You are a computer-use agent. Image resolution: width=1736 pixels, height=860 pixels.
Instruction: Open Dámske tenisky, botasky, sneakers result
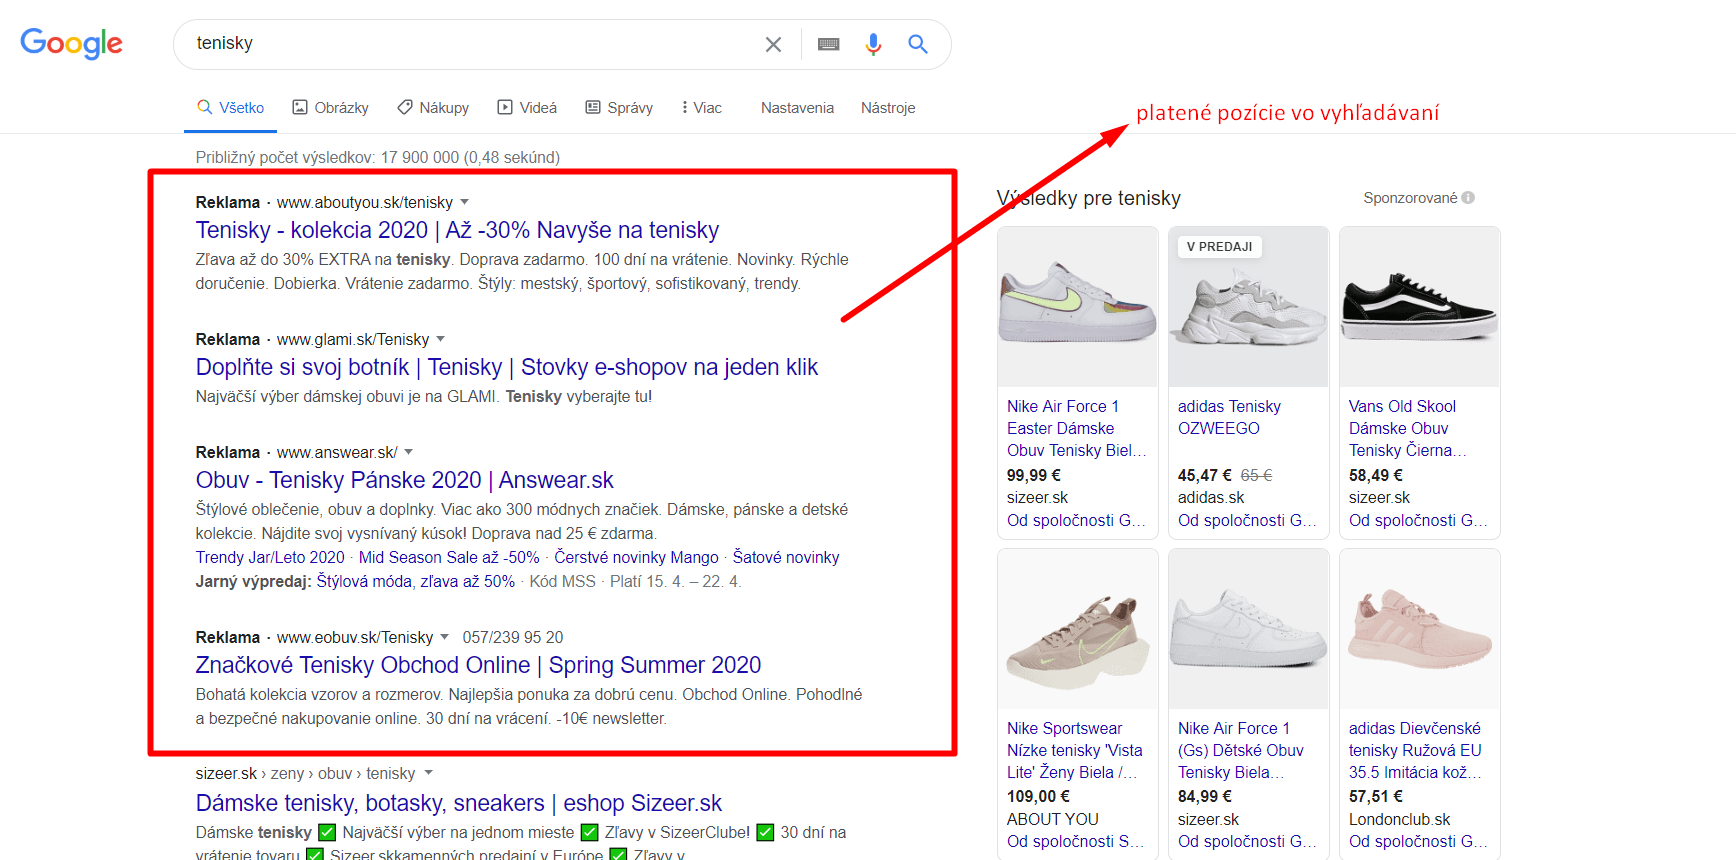[x=458, y=803]
